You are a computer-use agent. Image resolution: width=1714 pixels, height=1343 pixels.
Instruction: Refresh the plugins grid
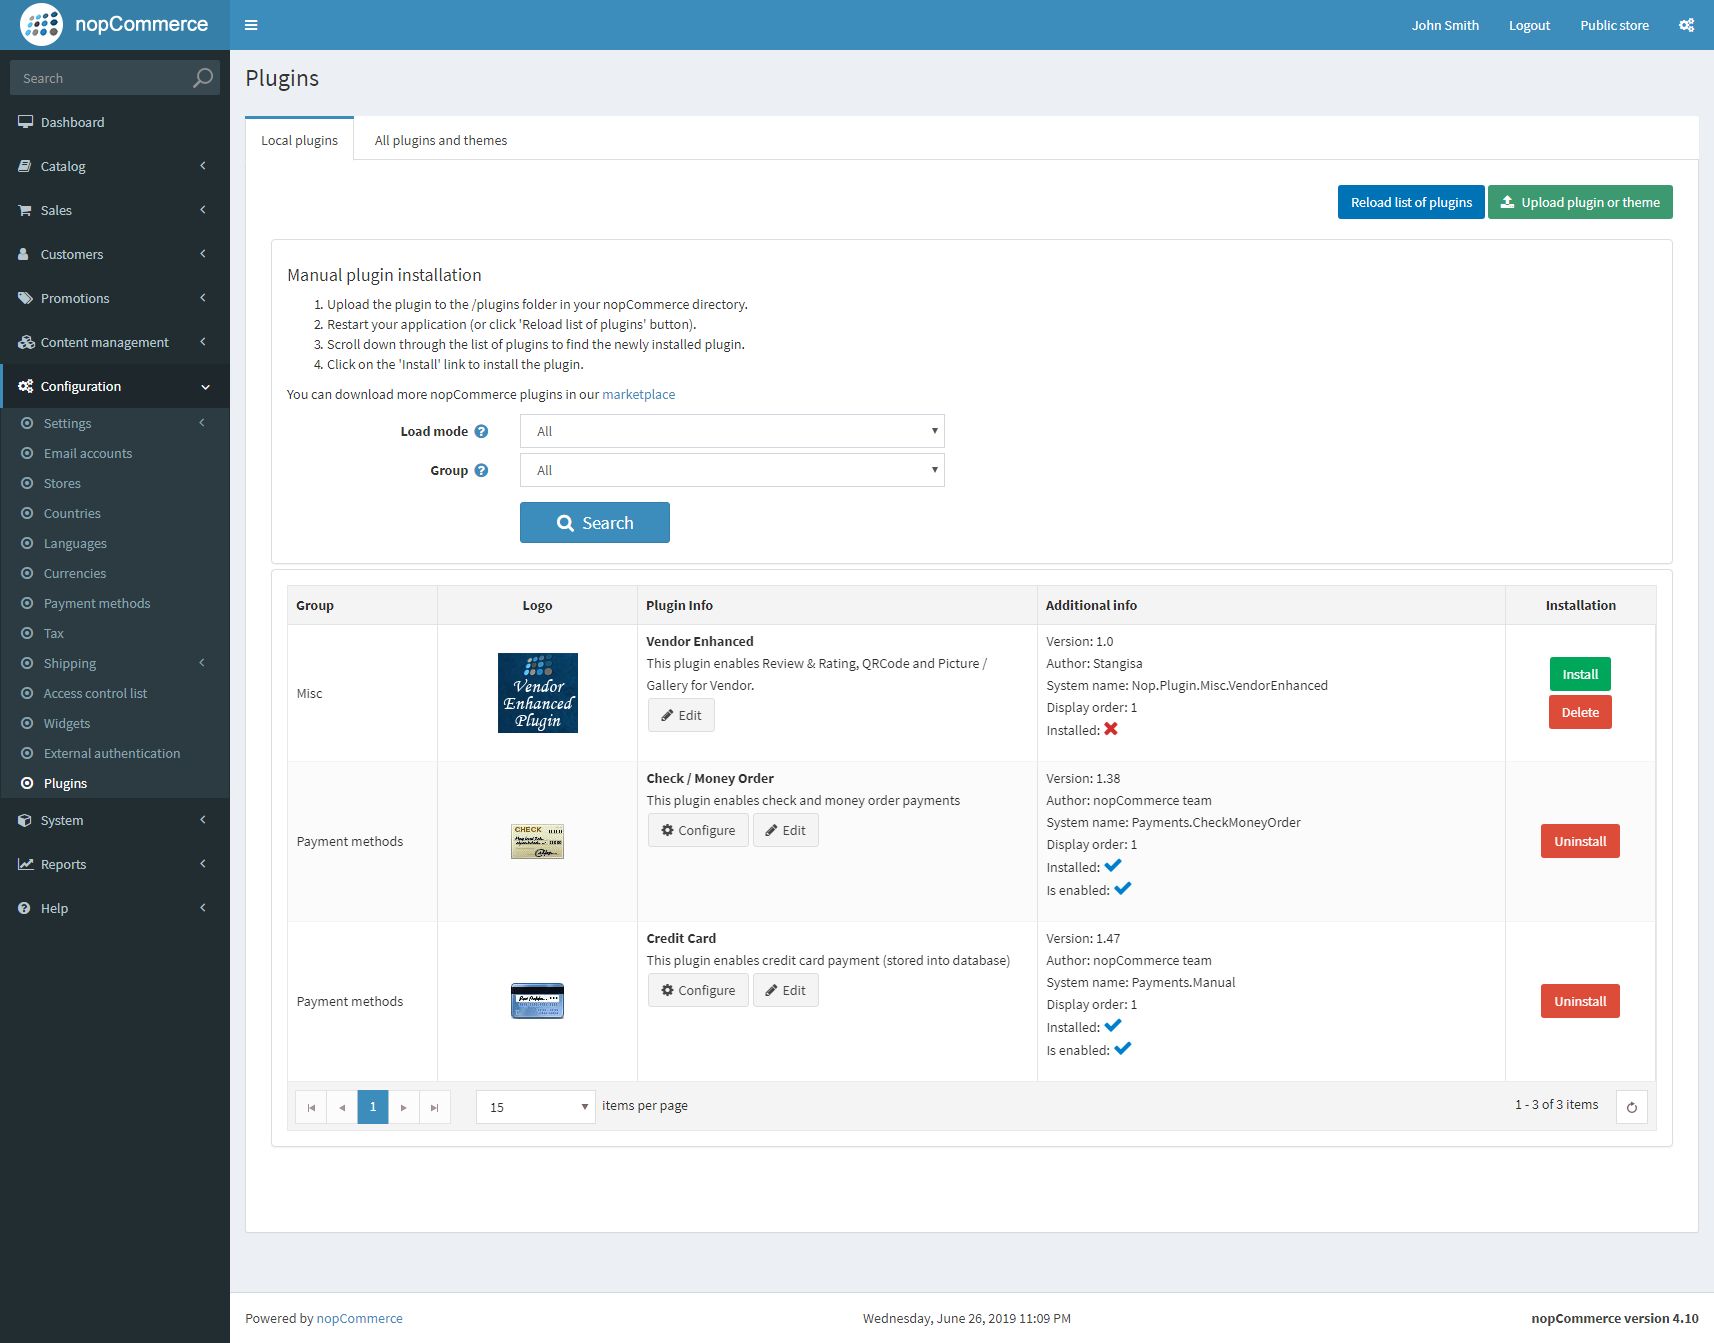point(1631,1107)
